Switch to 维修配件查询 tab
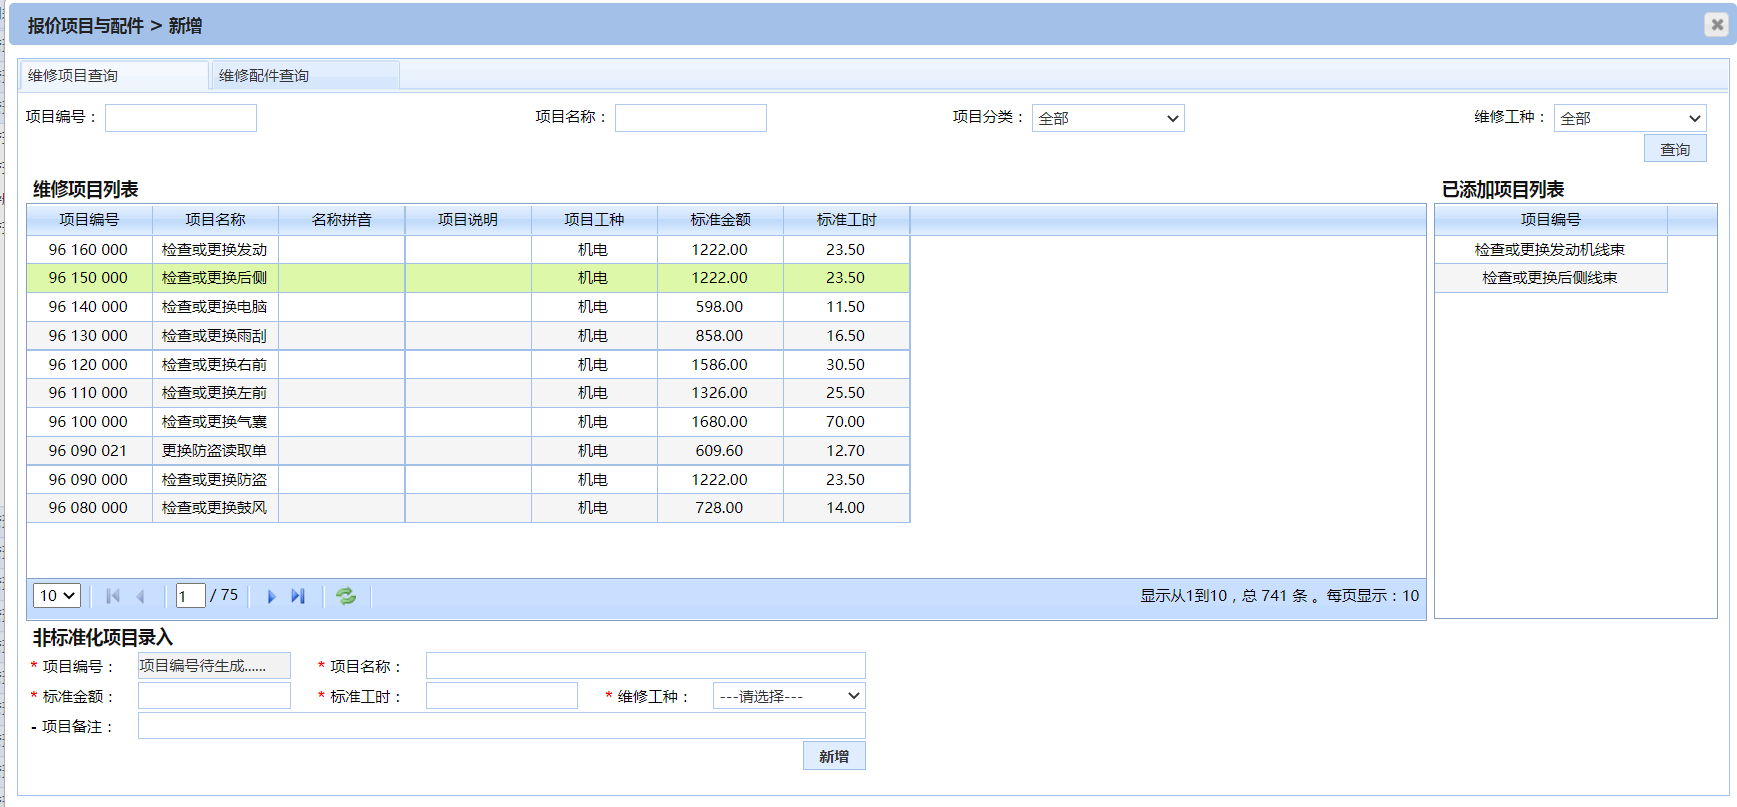The width and height of the screenshot is (1737, 807). (x=305, y=75)
